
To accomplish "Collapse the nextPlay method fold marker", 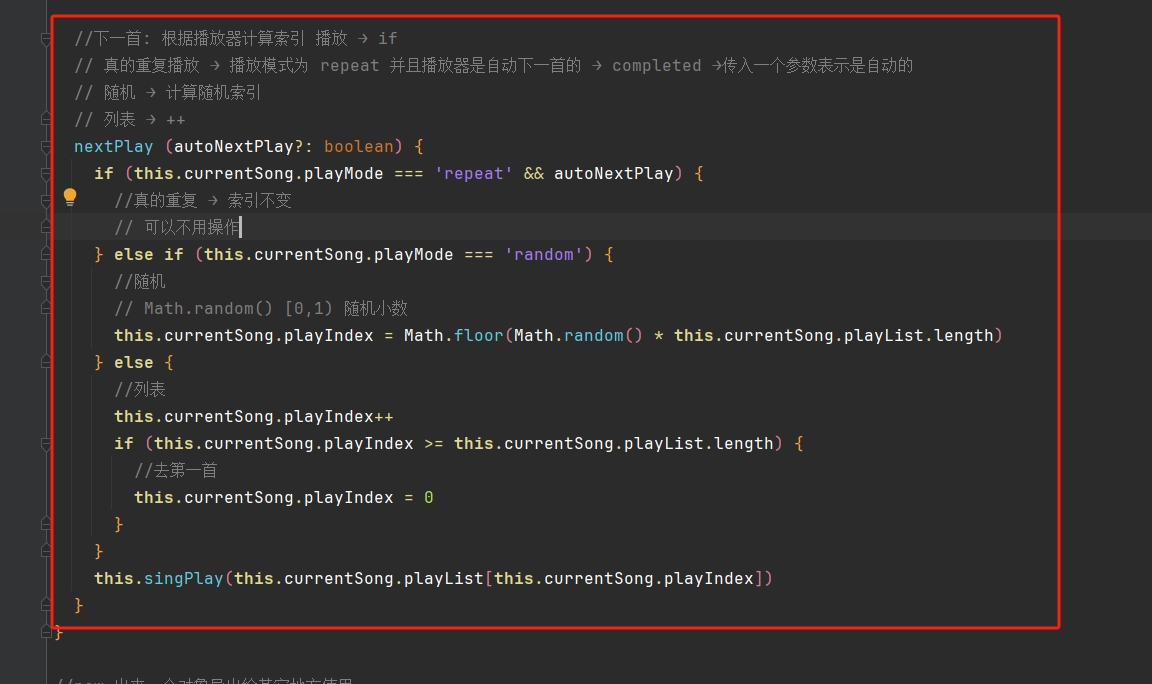I will click(x=46, y=146).
